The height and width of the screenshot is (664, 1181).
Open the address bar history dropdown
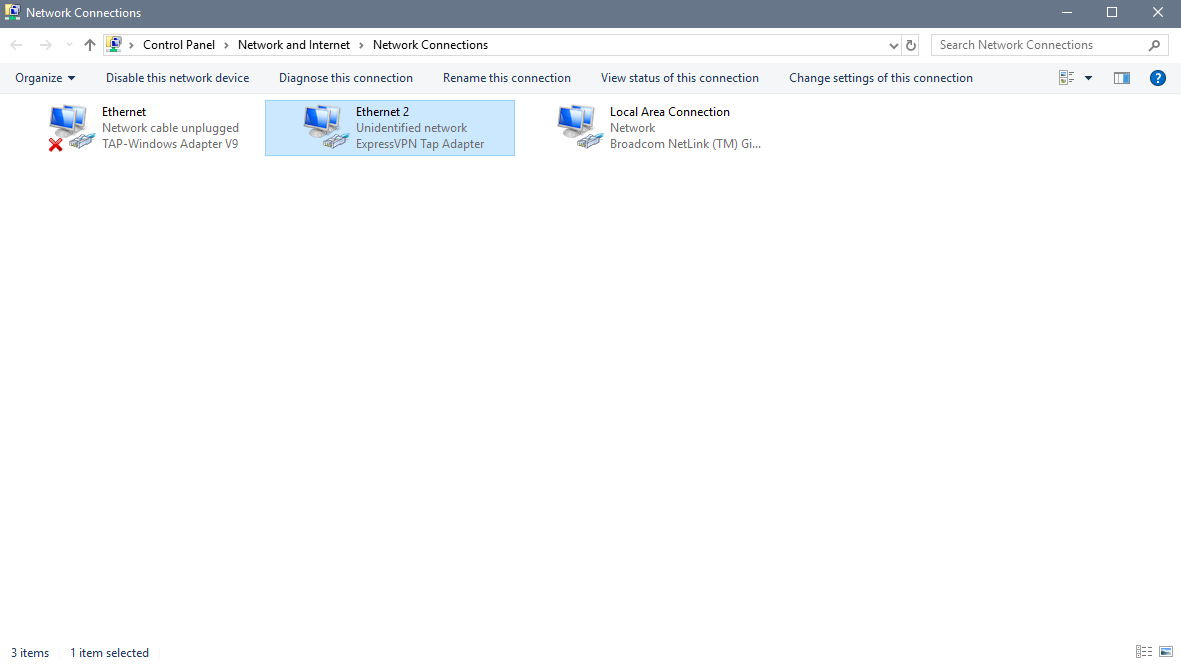(893, 45)
